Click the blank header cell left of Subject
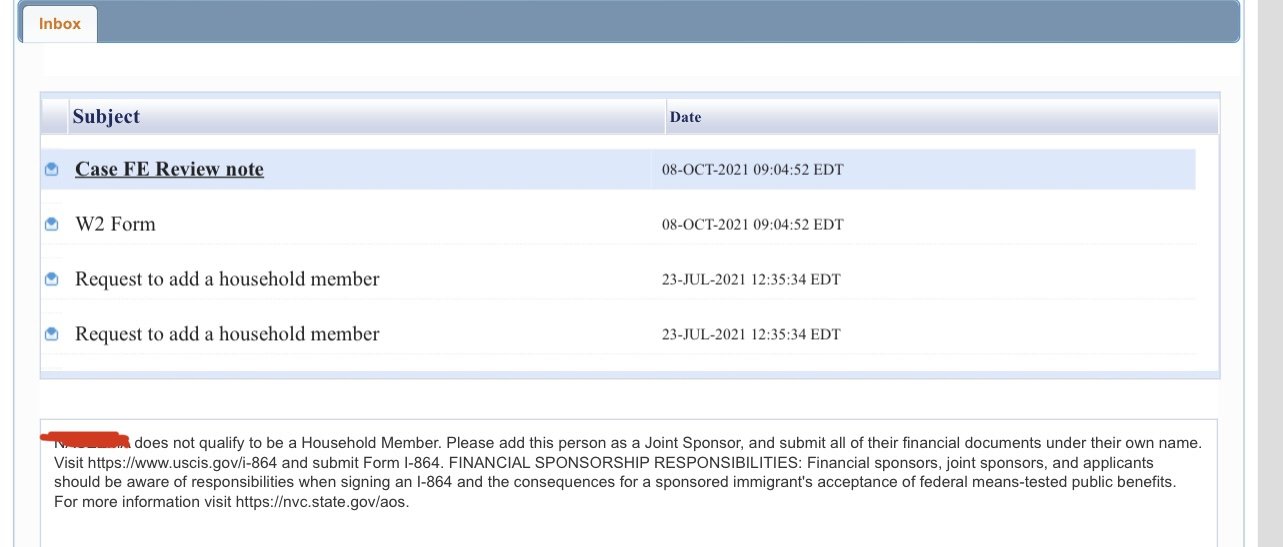Image resolution: width=1283 pixels, height=547 pixels. pos(54,117)
